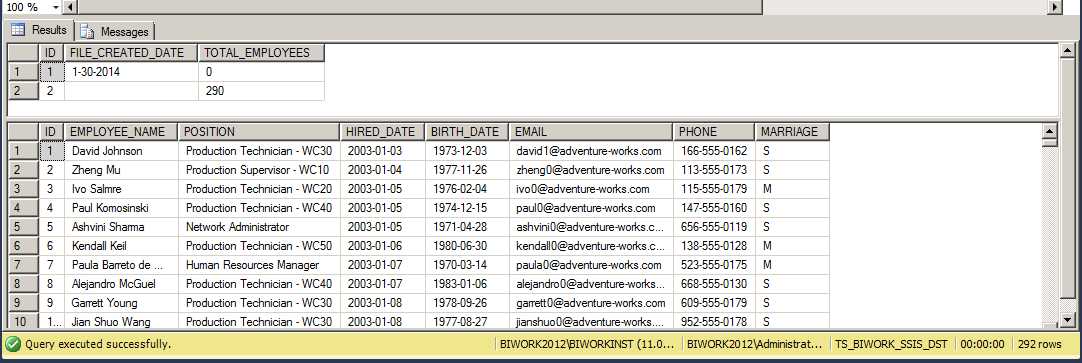Select row header 2 in the top grid
Image resolution: width=1082 pixels, height=363 pixels.
[23, 90]
